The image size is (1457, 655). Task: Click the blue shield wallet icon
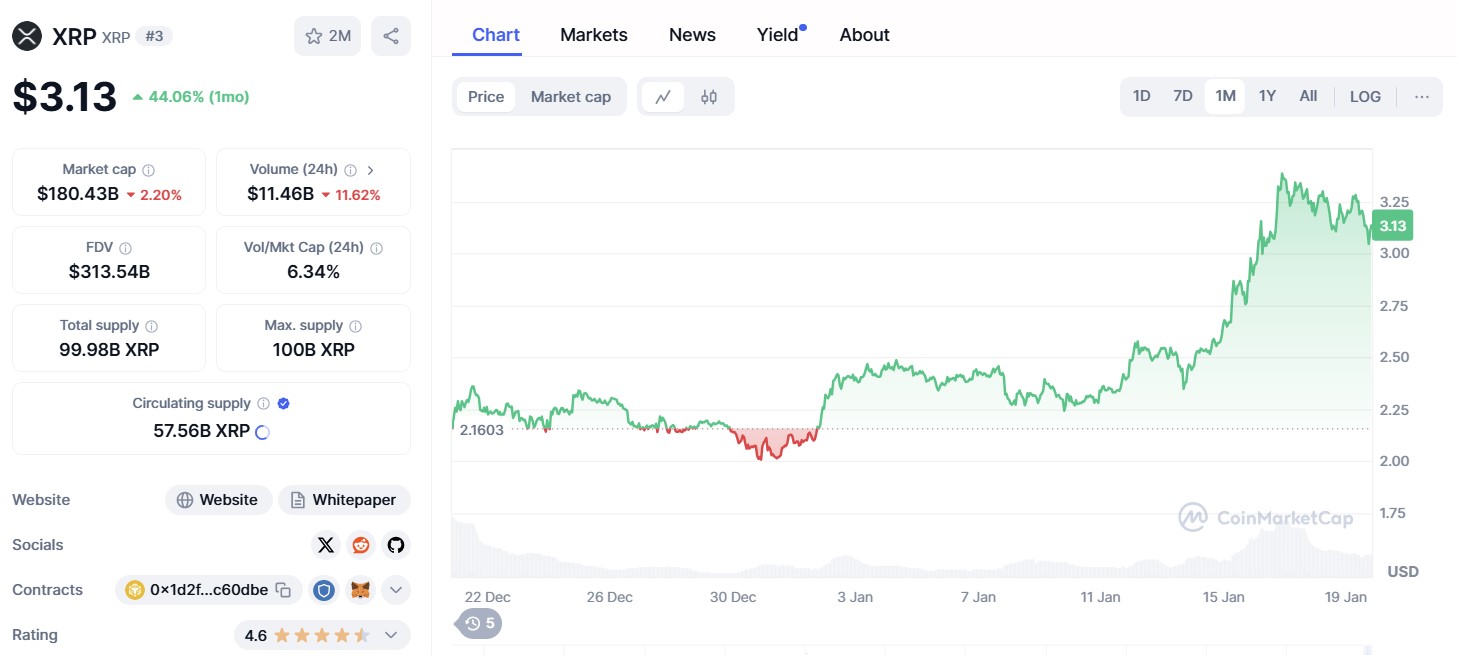(x=324, y=590)
